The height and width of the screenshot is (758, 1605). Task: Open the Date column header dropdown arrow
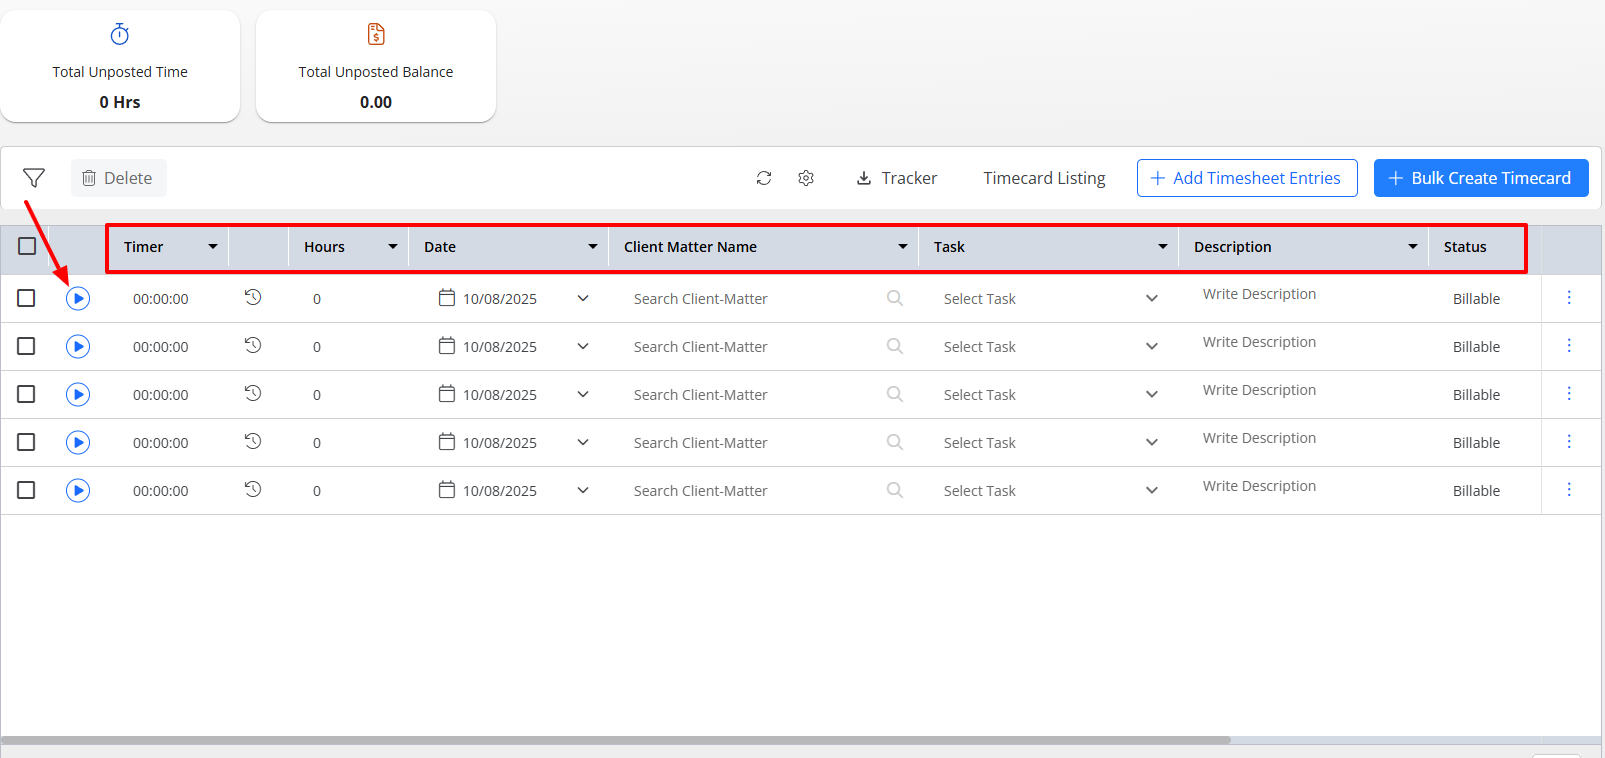[x=593, y=247]
